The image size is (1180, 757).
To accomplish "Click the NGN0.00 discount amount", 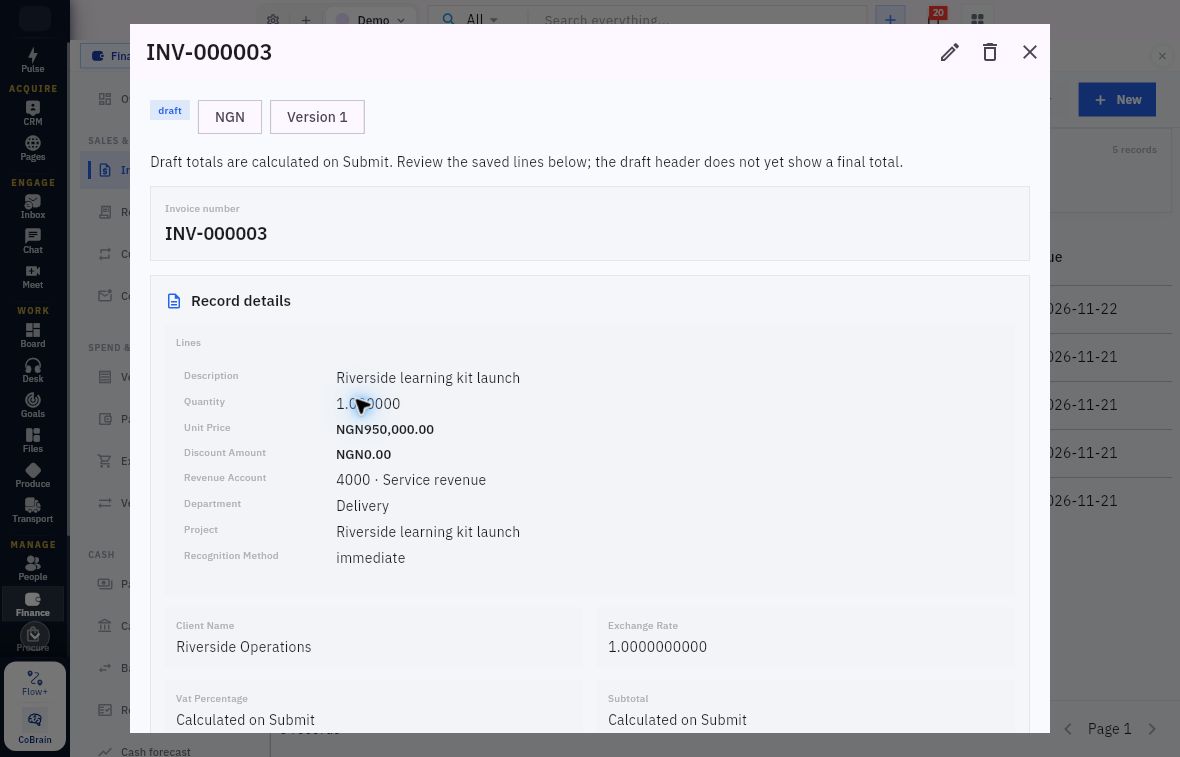I will click(363, 455).
